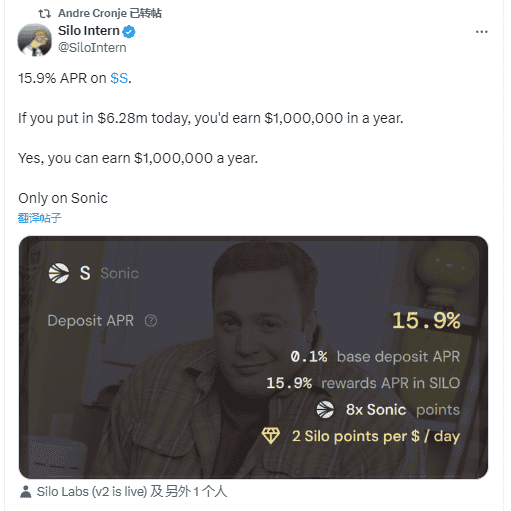Click the repost arrows icon
511x511 pixels.
point(44,14)
